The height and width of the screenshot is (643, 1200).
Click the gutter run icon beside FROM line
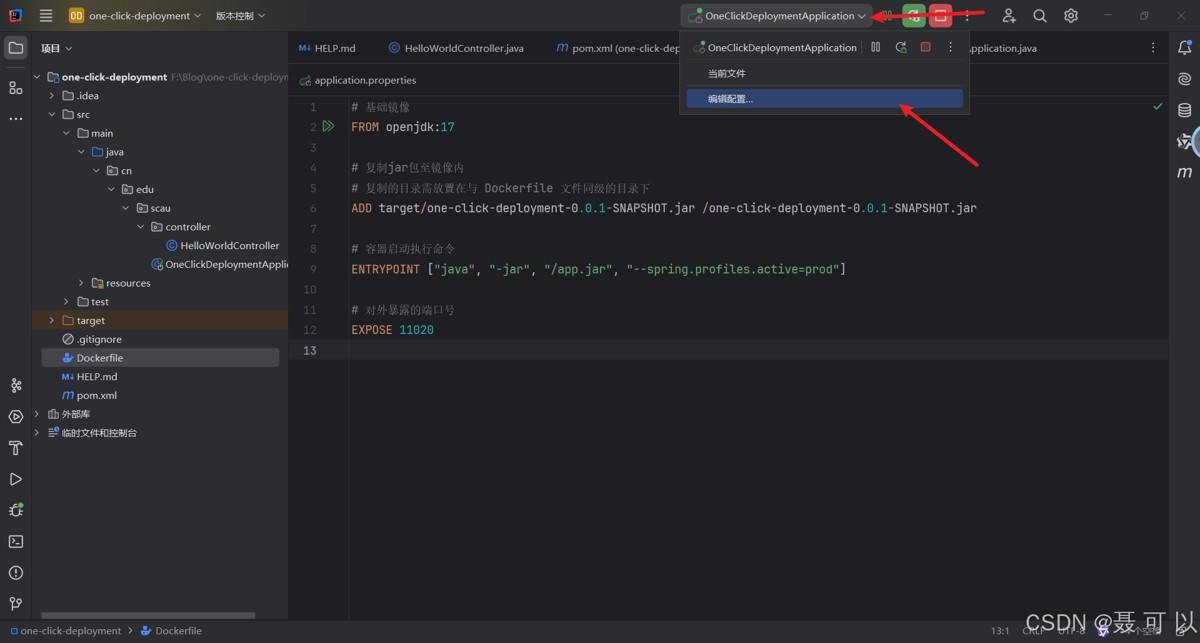tap(328, 127)
